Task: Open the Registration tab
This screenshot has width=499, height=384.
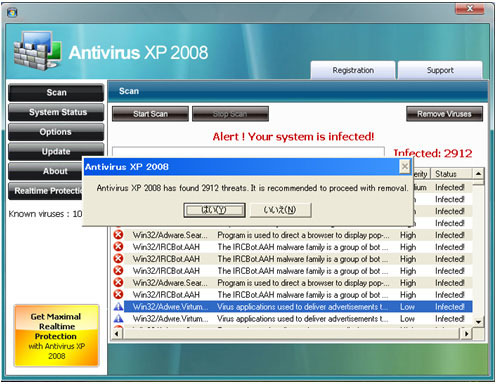Action: [353, 70]
